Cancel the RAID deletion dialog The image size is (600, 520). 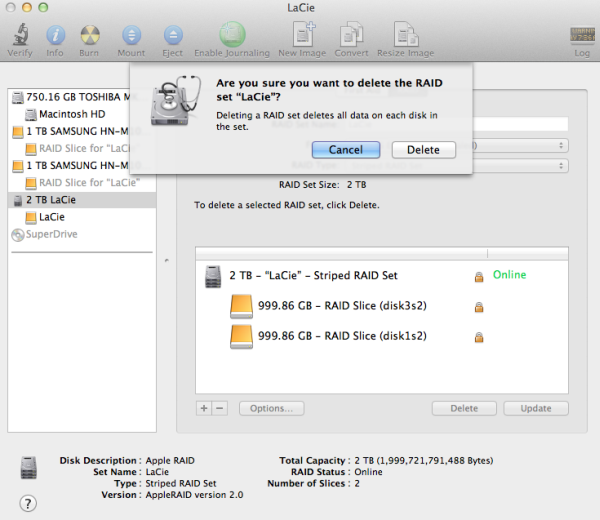coord(346,150)
